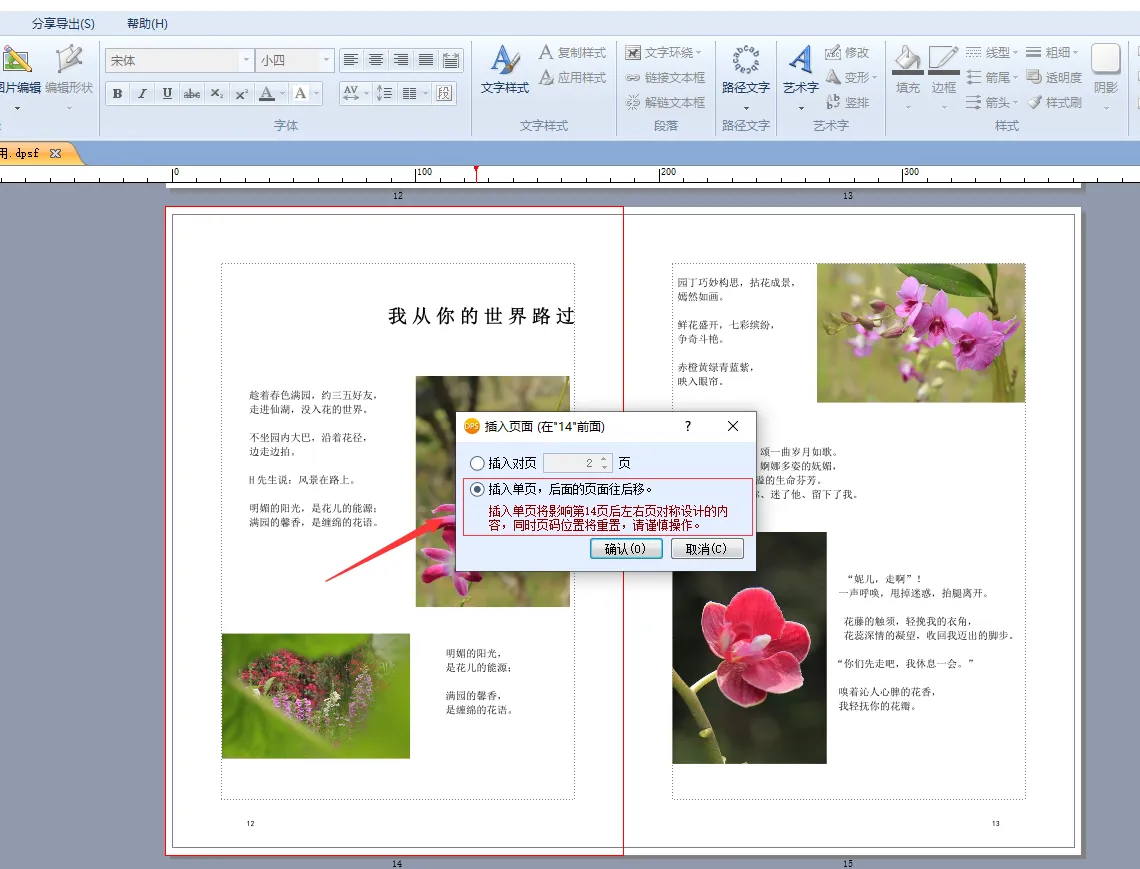Screen dimensions: 1140x869
Task: Apply italic text formatting
Action: (142, 94)
